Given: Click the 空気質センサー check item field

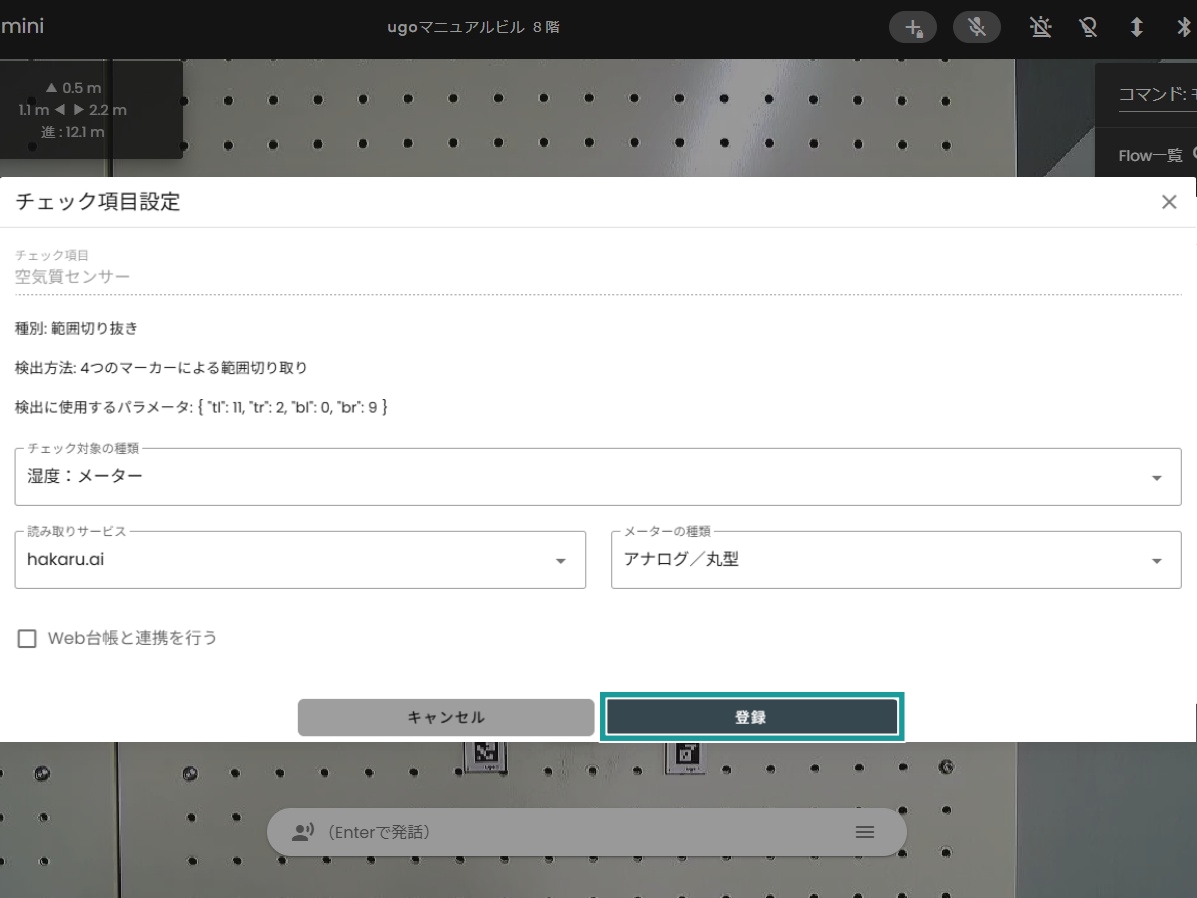Looking at the screenshot, I should pyautogui.click(x=598, y=276).
